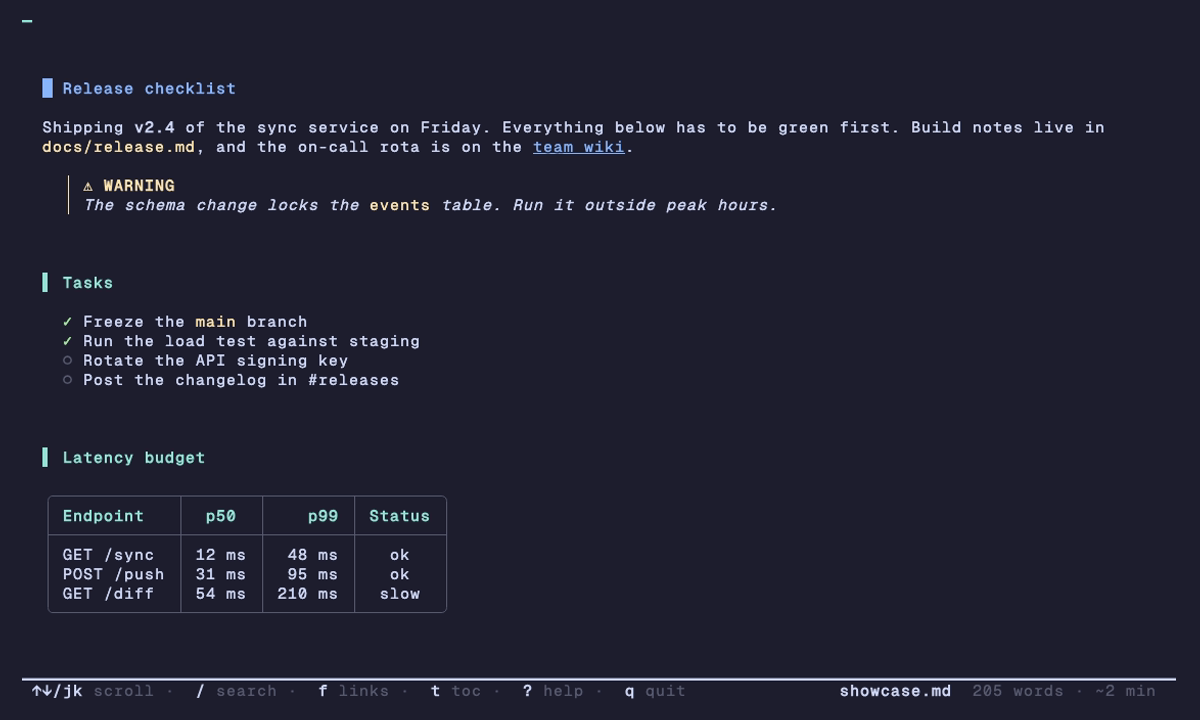Click the "Status" column header
Image resolution: width=1200 pixels, height=720 pixels.
[x=400, y=516]
